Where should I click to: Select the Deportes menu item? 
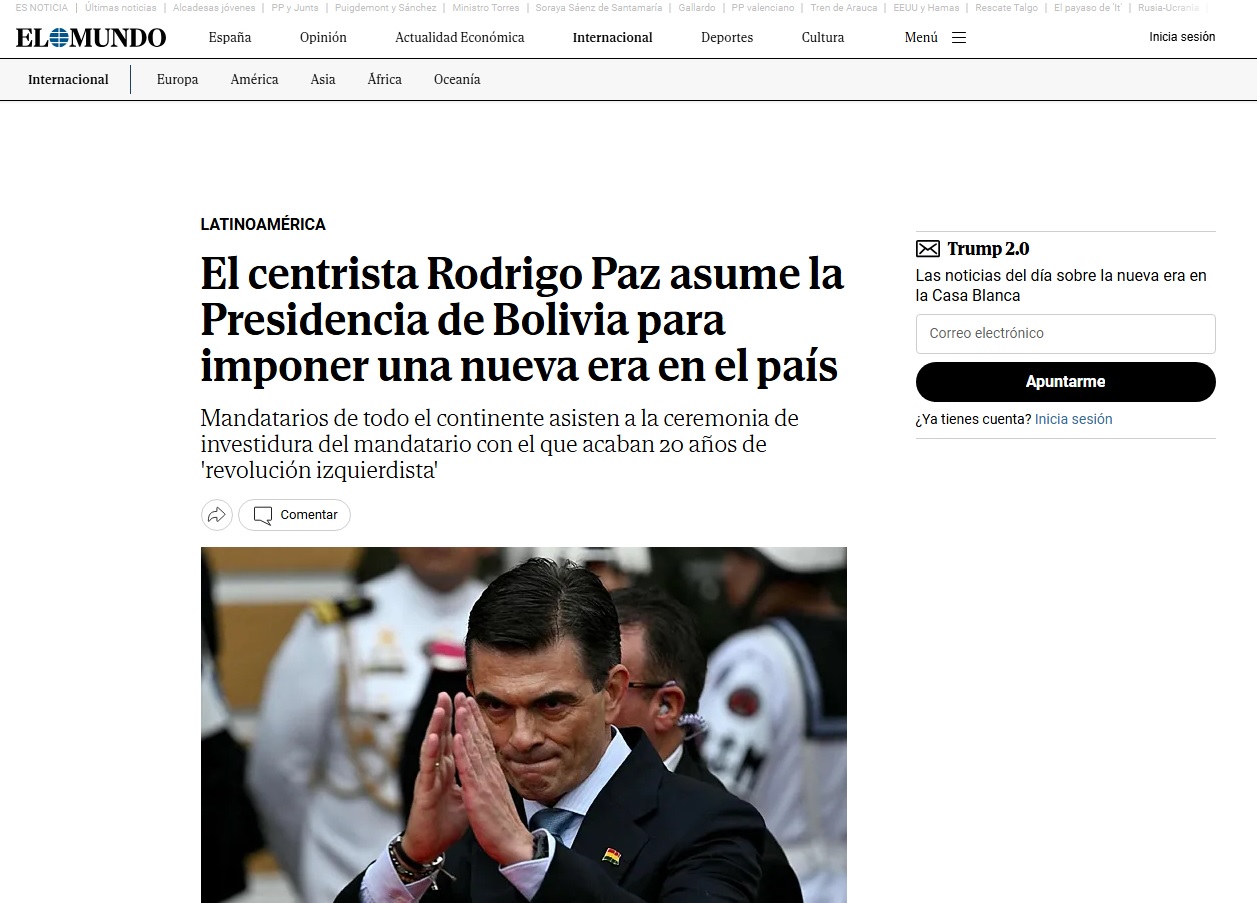[727, 38]
